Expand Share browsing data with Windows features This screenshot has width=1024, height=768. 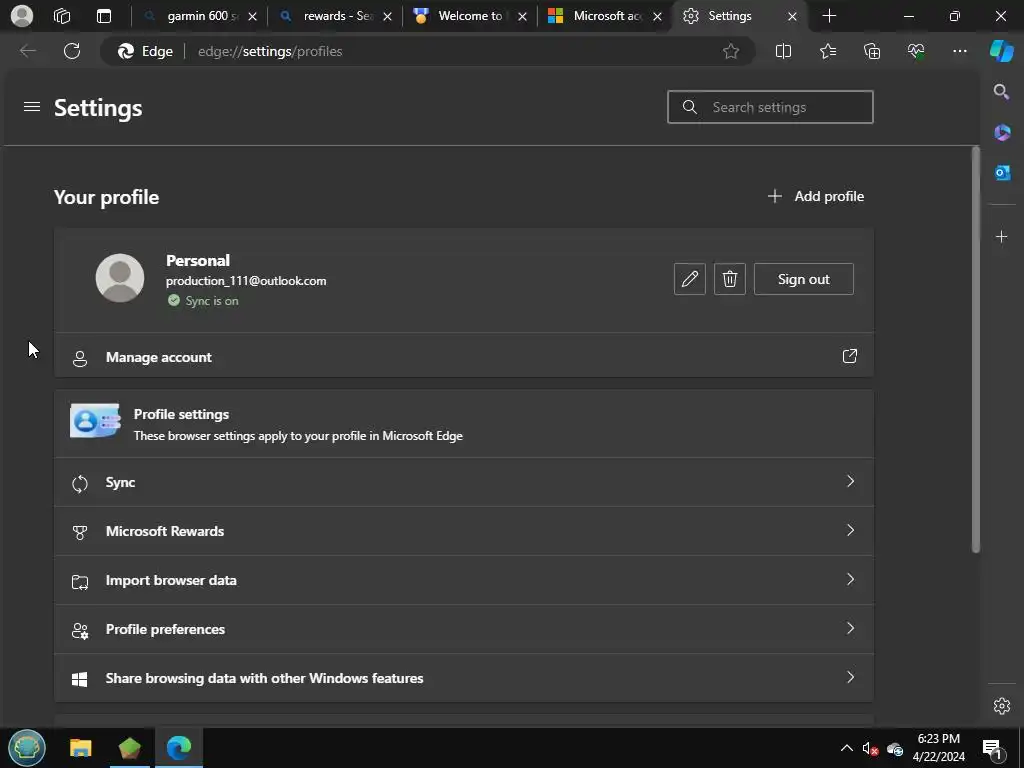tap(464, 678)
